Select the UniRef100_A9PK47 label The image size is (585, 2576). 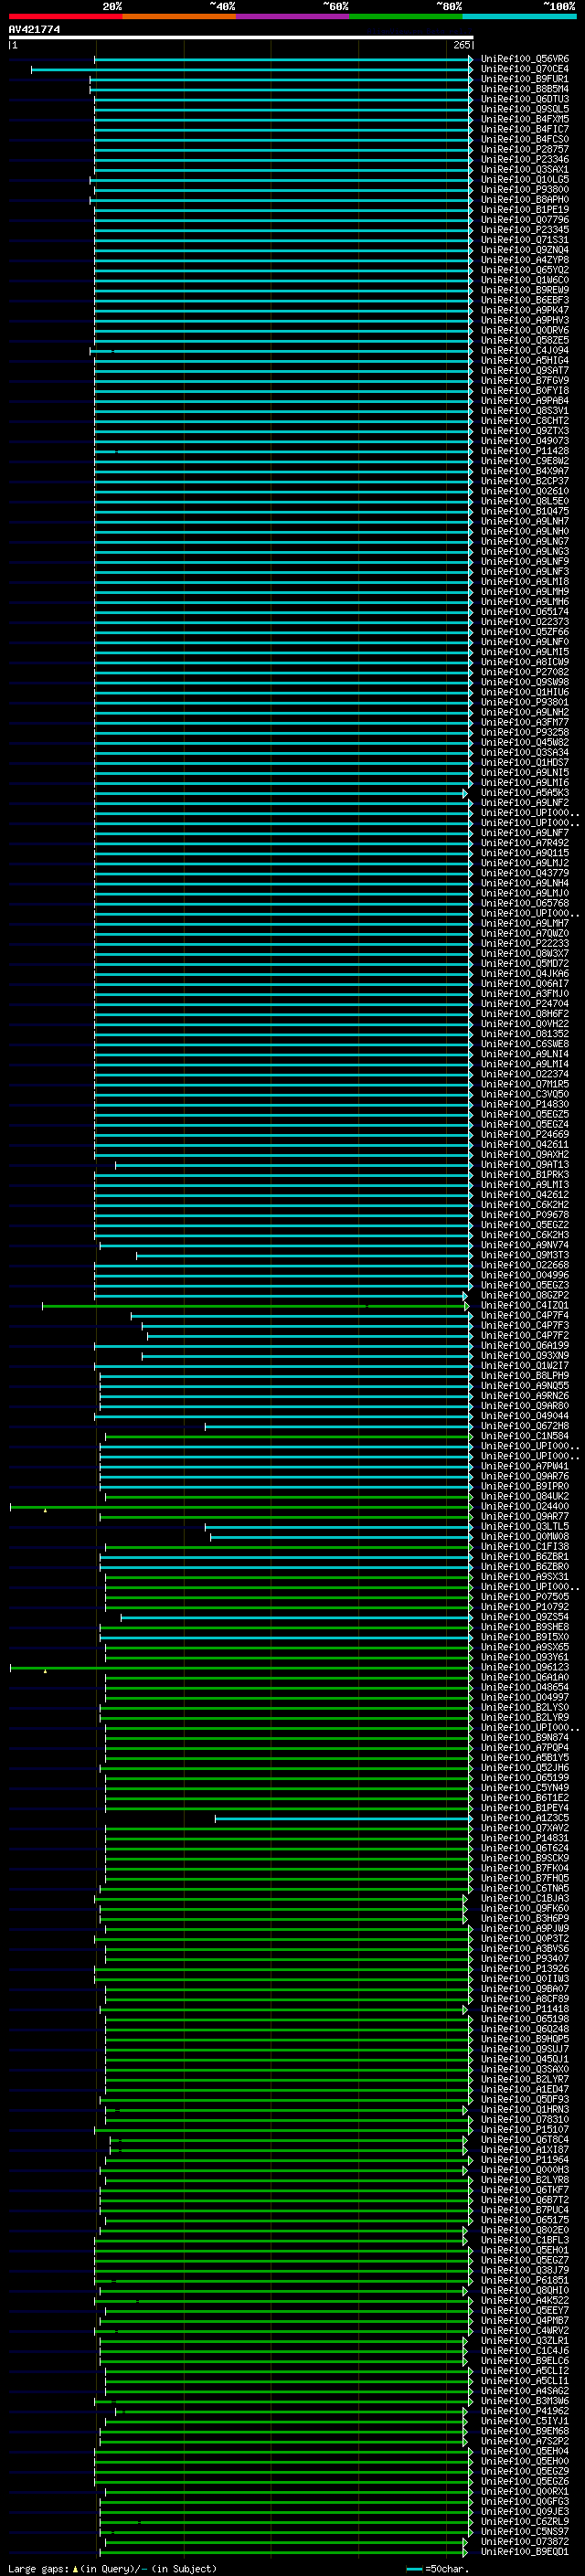tap(524, 310)
